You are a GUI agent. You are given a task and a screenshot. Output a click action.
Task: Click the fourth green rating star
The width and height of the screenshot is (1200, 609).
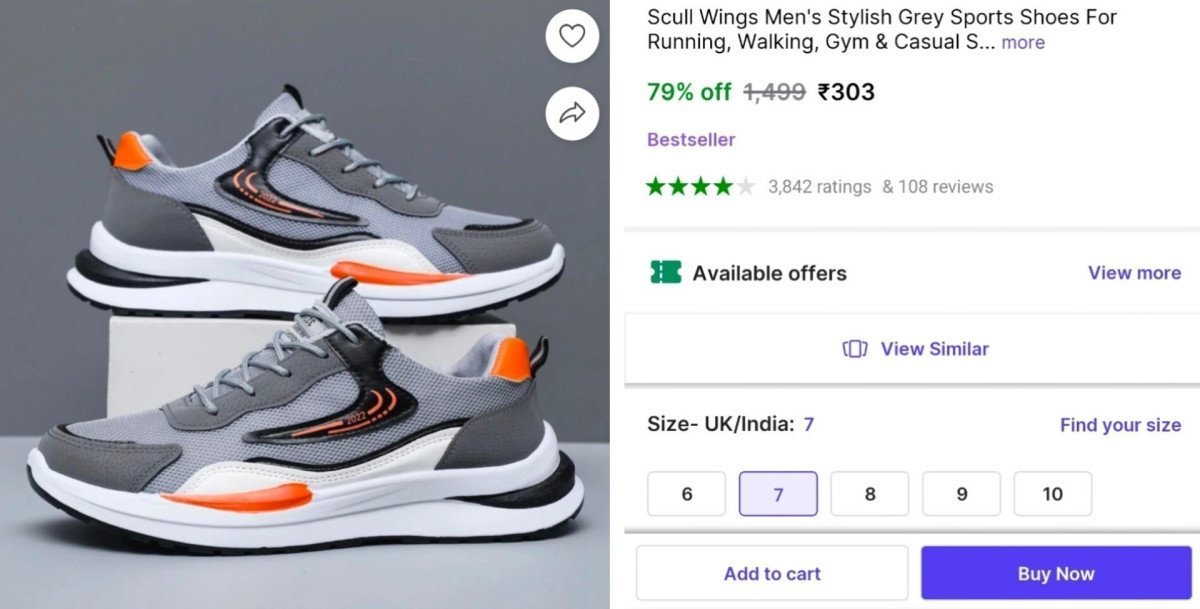[722, 185]
